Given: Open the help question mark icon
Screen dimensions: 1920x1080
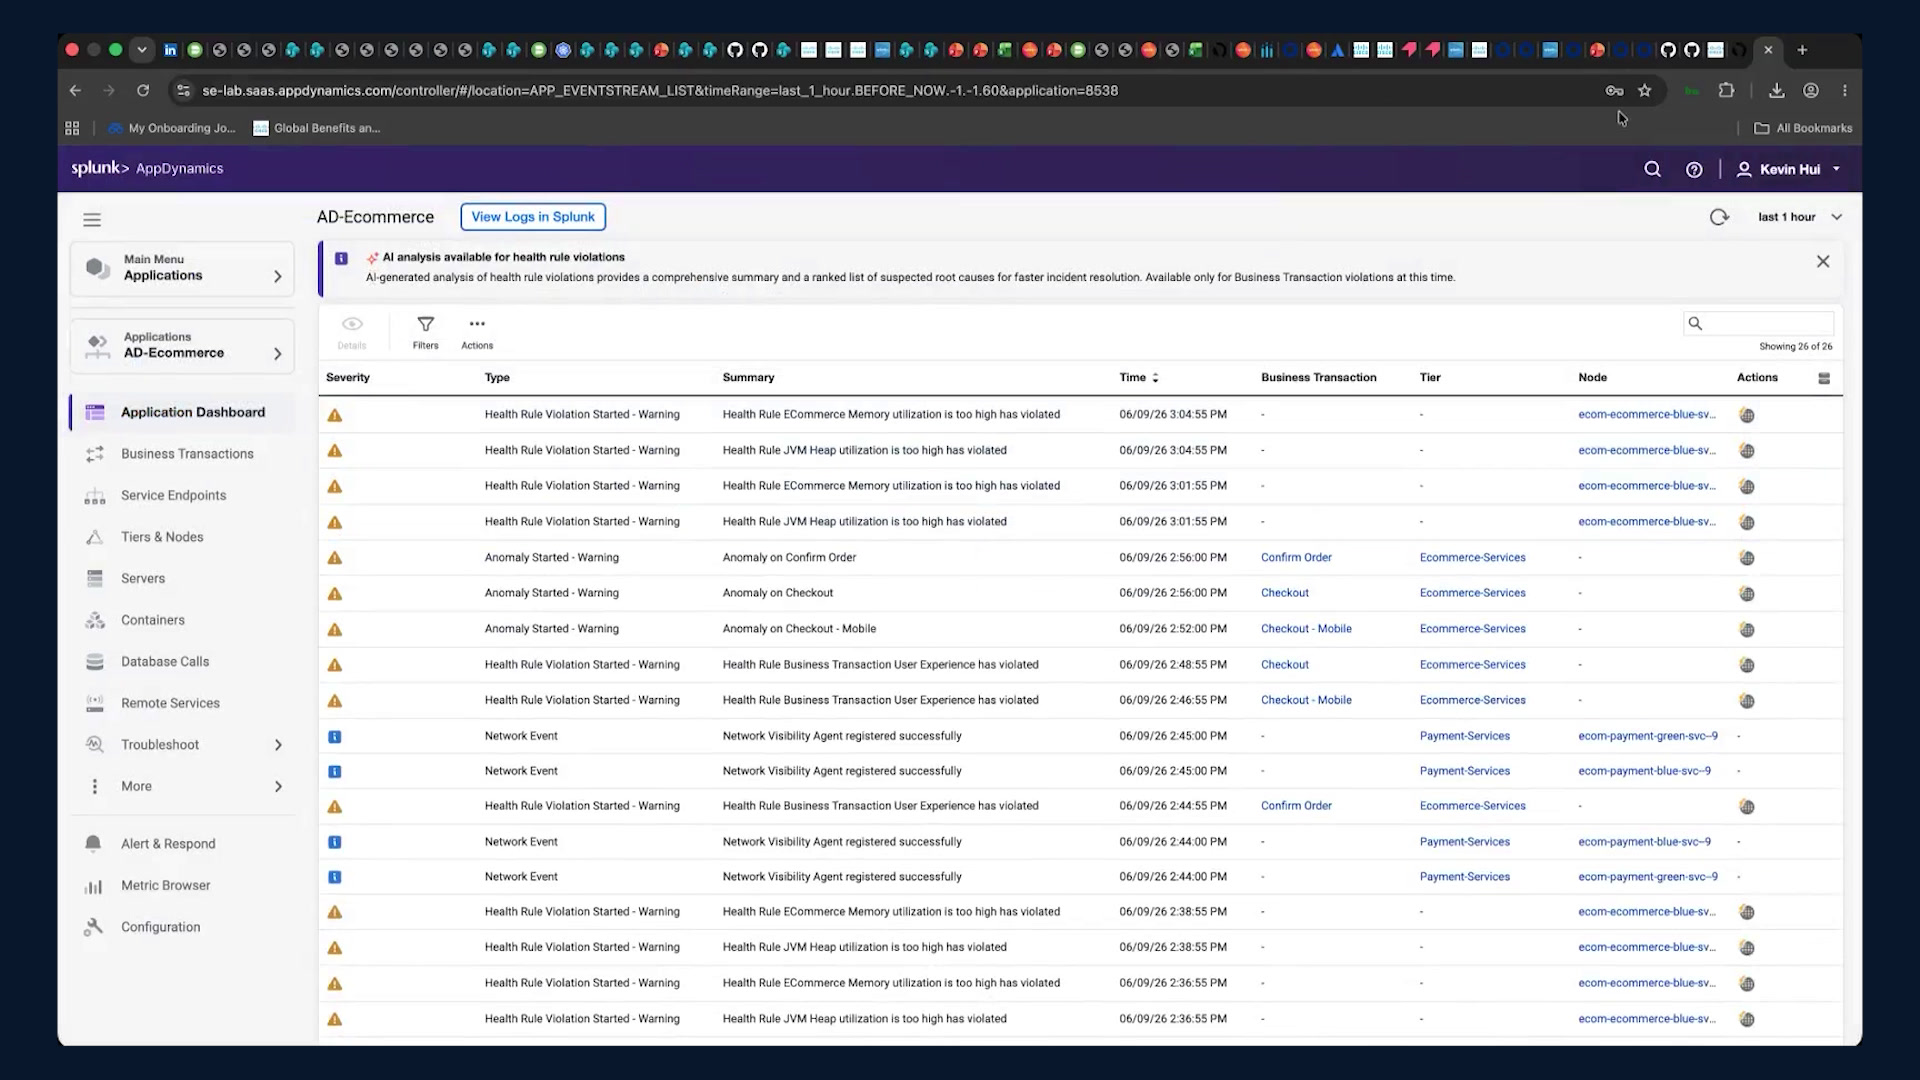Looking at the screenshot, I should pyautogui.click(x=1694, y=169).
